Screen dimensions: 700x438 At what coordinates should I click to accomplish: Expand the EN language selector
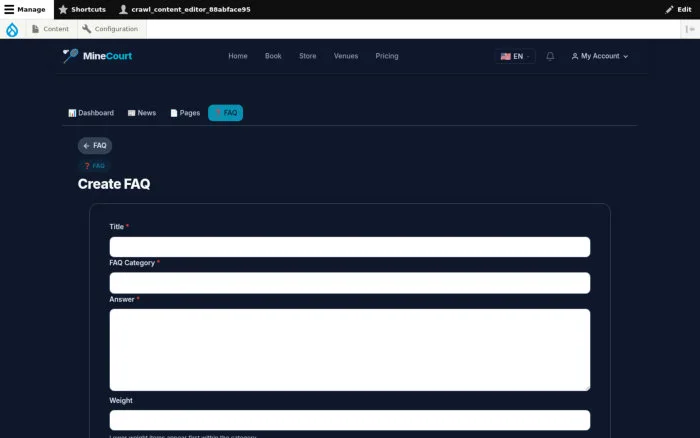[x=515, y=56]
